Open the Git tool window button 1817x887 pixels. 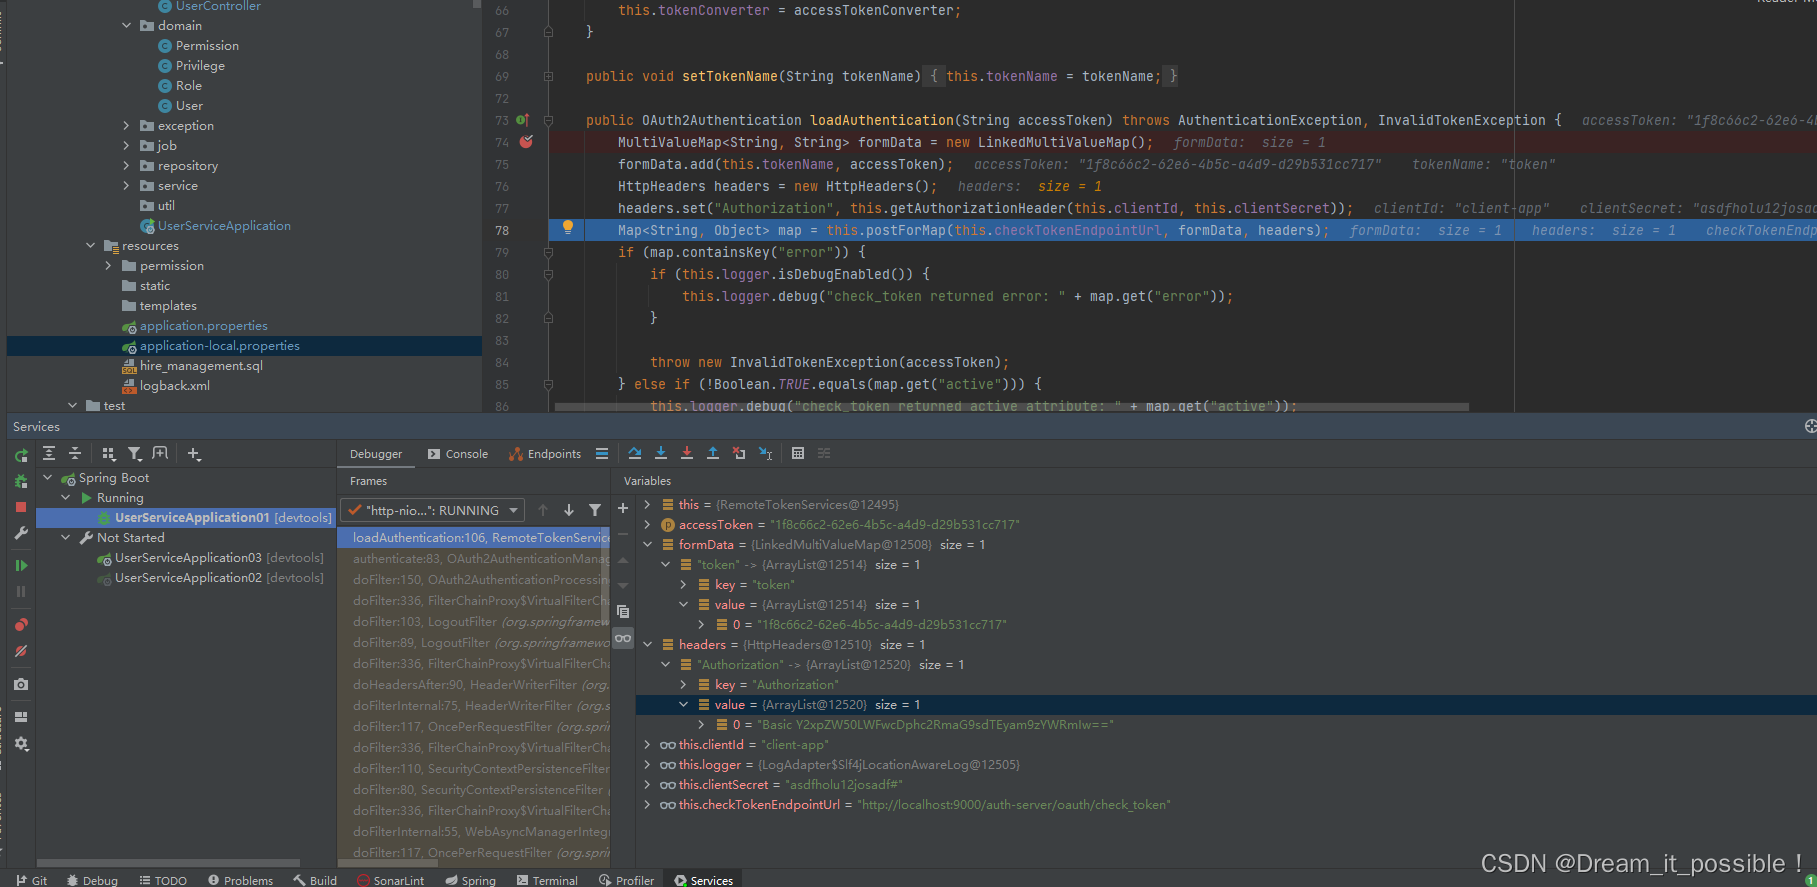pos(32,880)
